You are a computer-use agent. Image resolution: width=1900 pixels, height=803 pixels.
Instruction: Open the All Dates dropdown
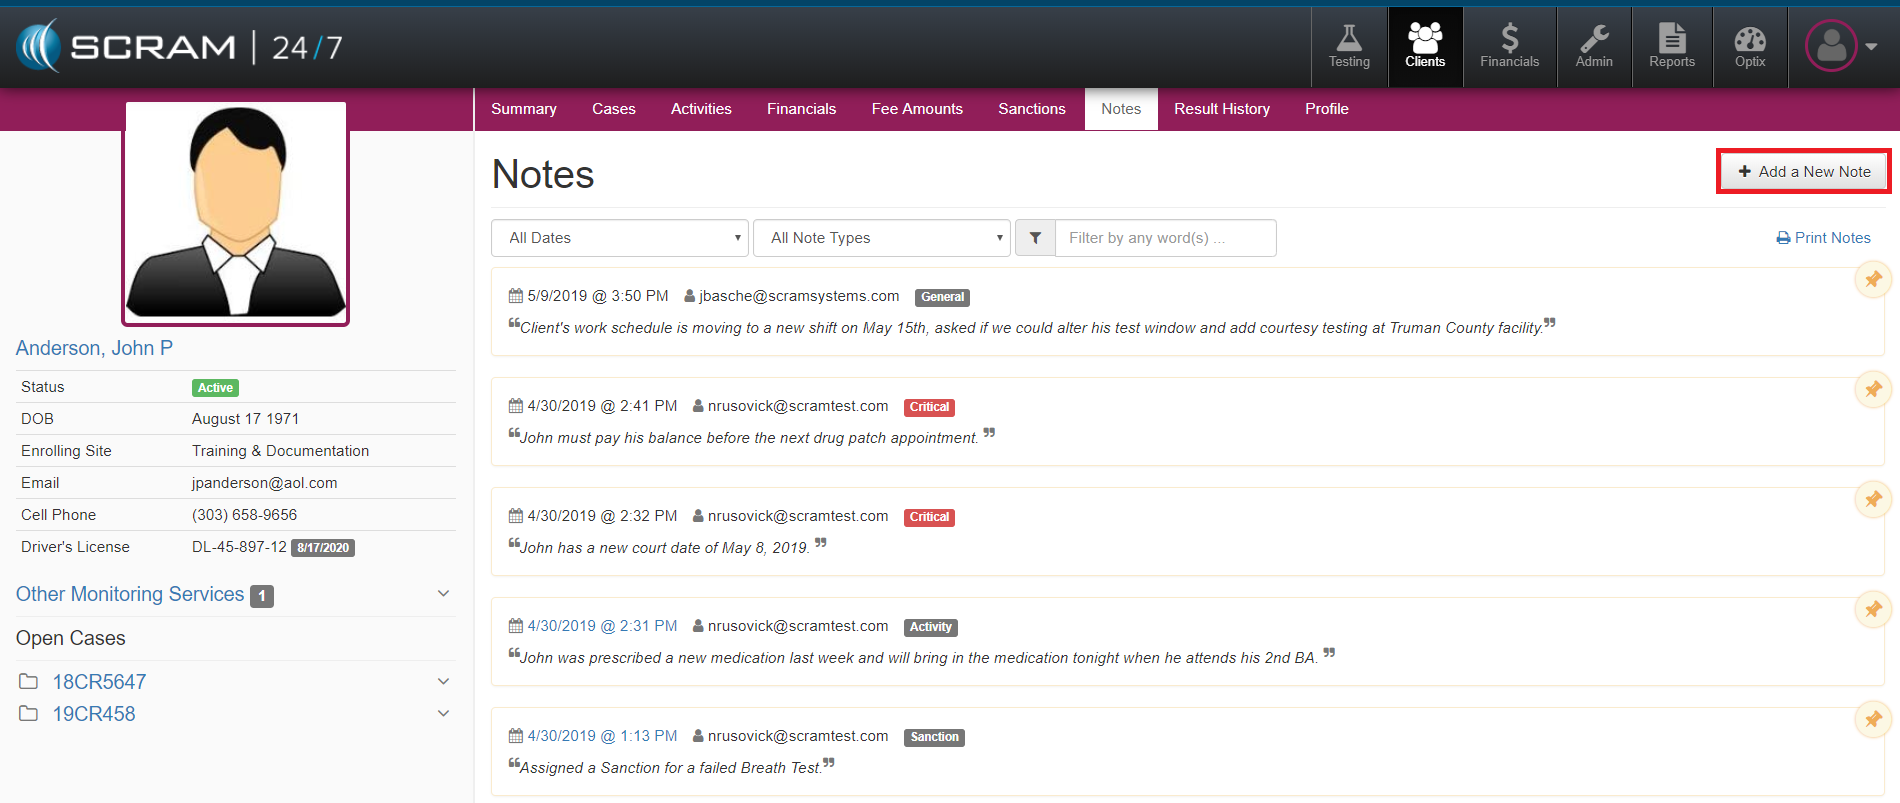click(x=620, y=238)
